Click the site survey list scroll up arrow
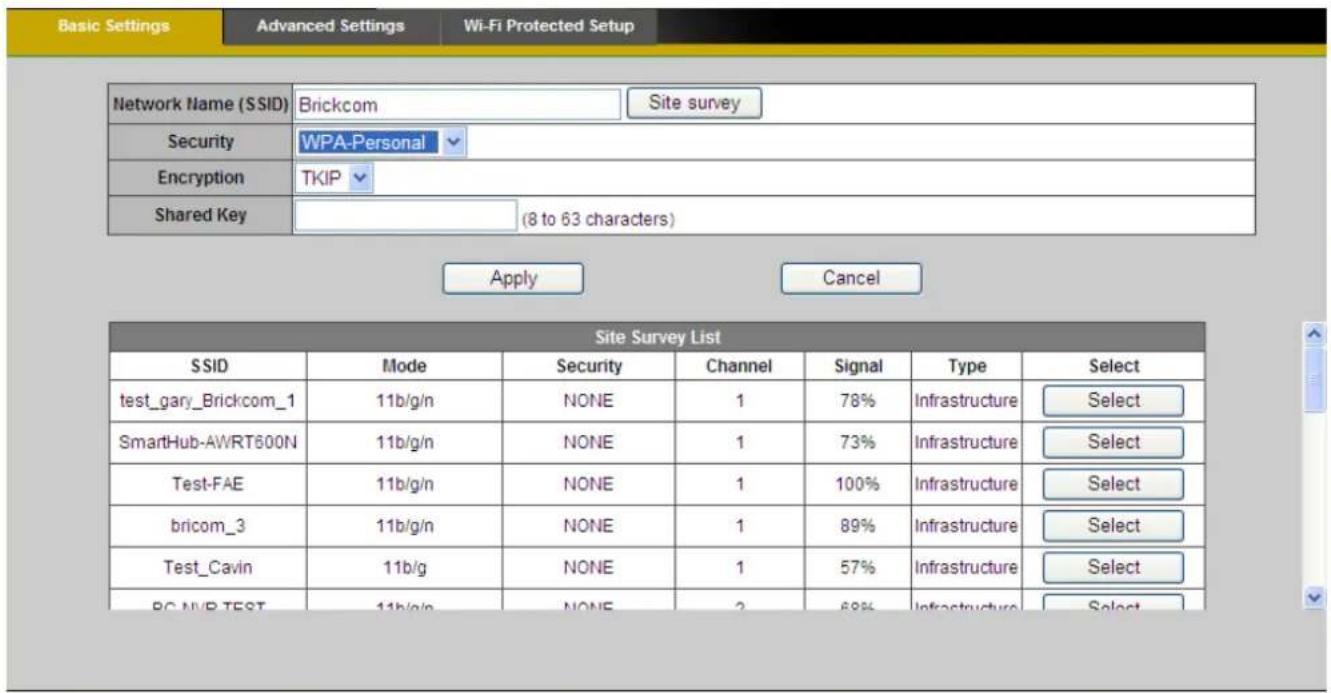 coord(1315,333)
